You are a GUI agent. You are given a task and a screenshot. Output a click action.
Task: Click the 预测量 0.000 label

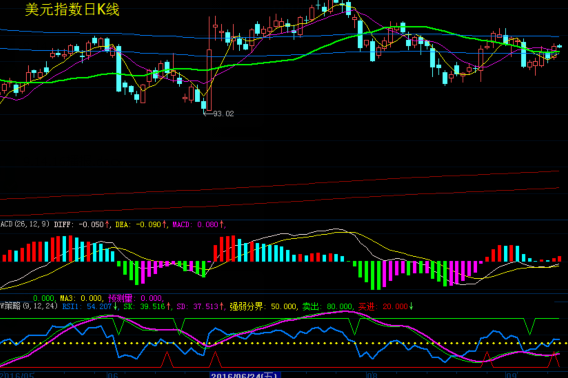pos(135,298)
